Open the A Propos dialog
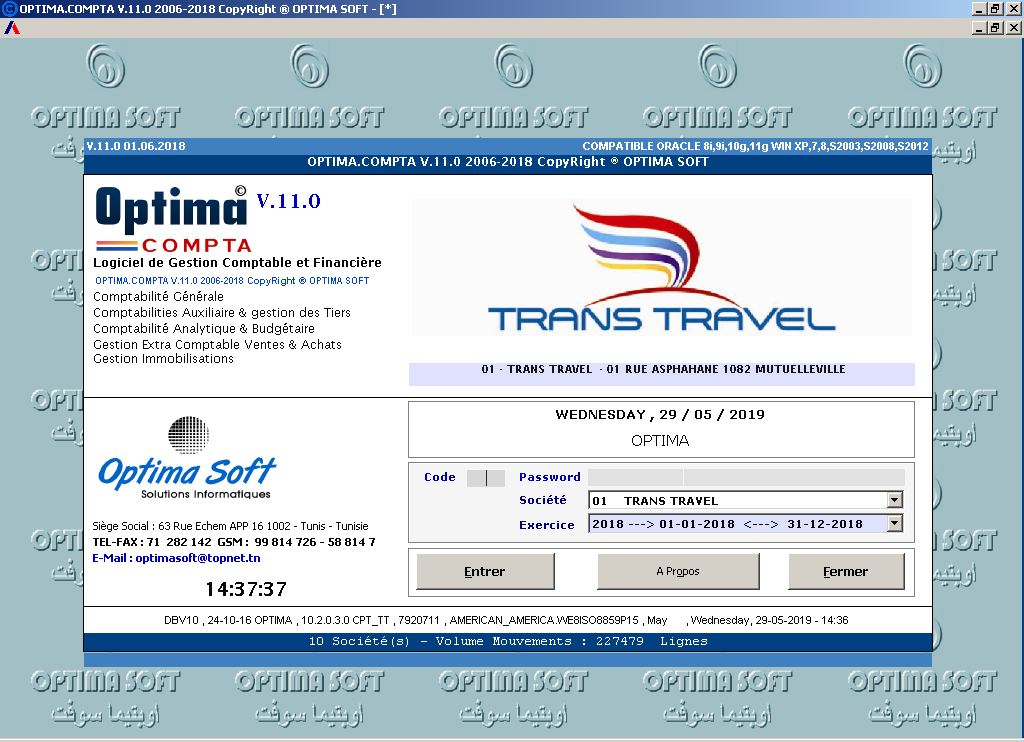Screen dimensions: 1024x742 [x=678, y=572]
